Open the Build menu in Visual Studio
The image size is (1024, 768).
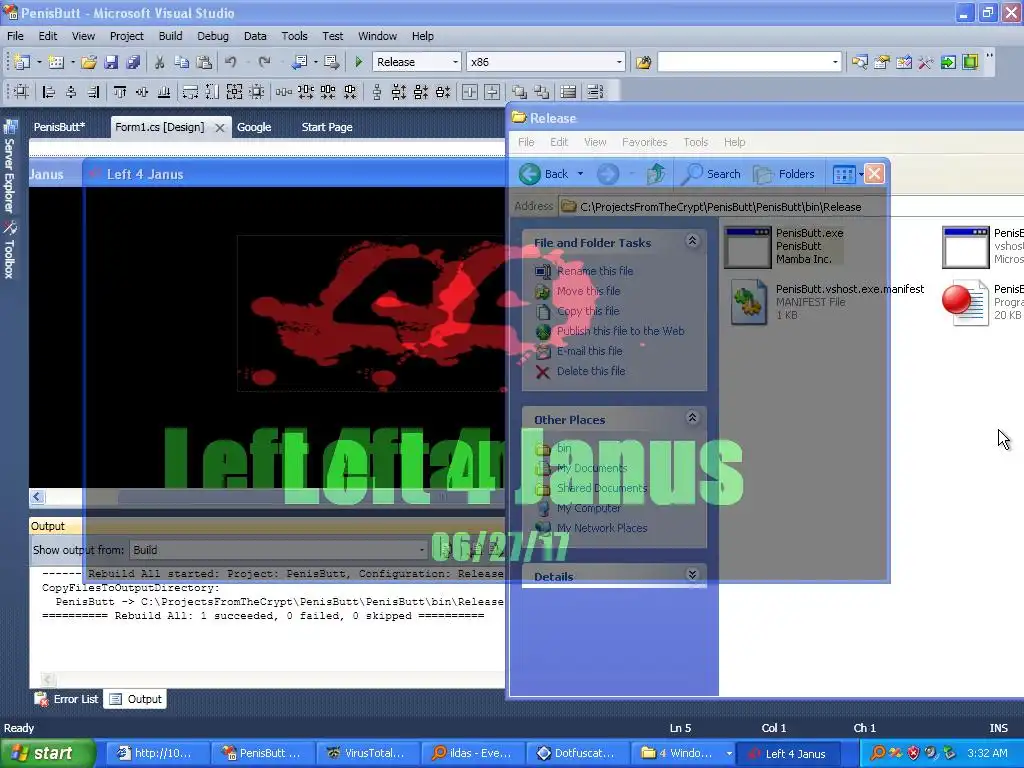170,36
